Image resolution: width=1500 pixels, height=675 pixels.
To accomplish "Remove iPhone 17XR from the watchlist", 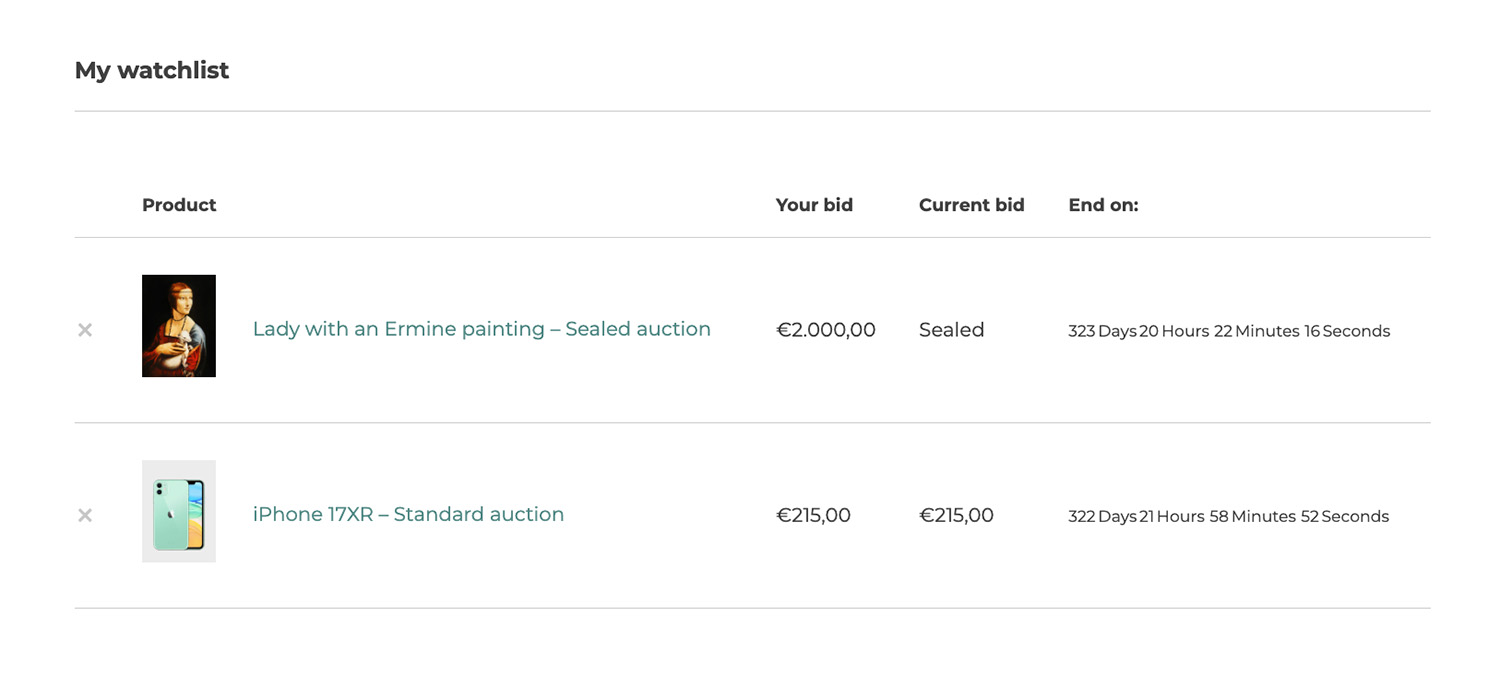I will coord(85,515).
